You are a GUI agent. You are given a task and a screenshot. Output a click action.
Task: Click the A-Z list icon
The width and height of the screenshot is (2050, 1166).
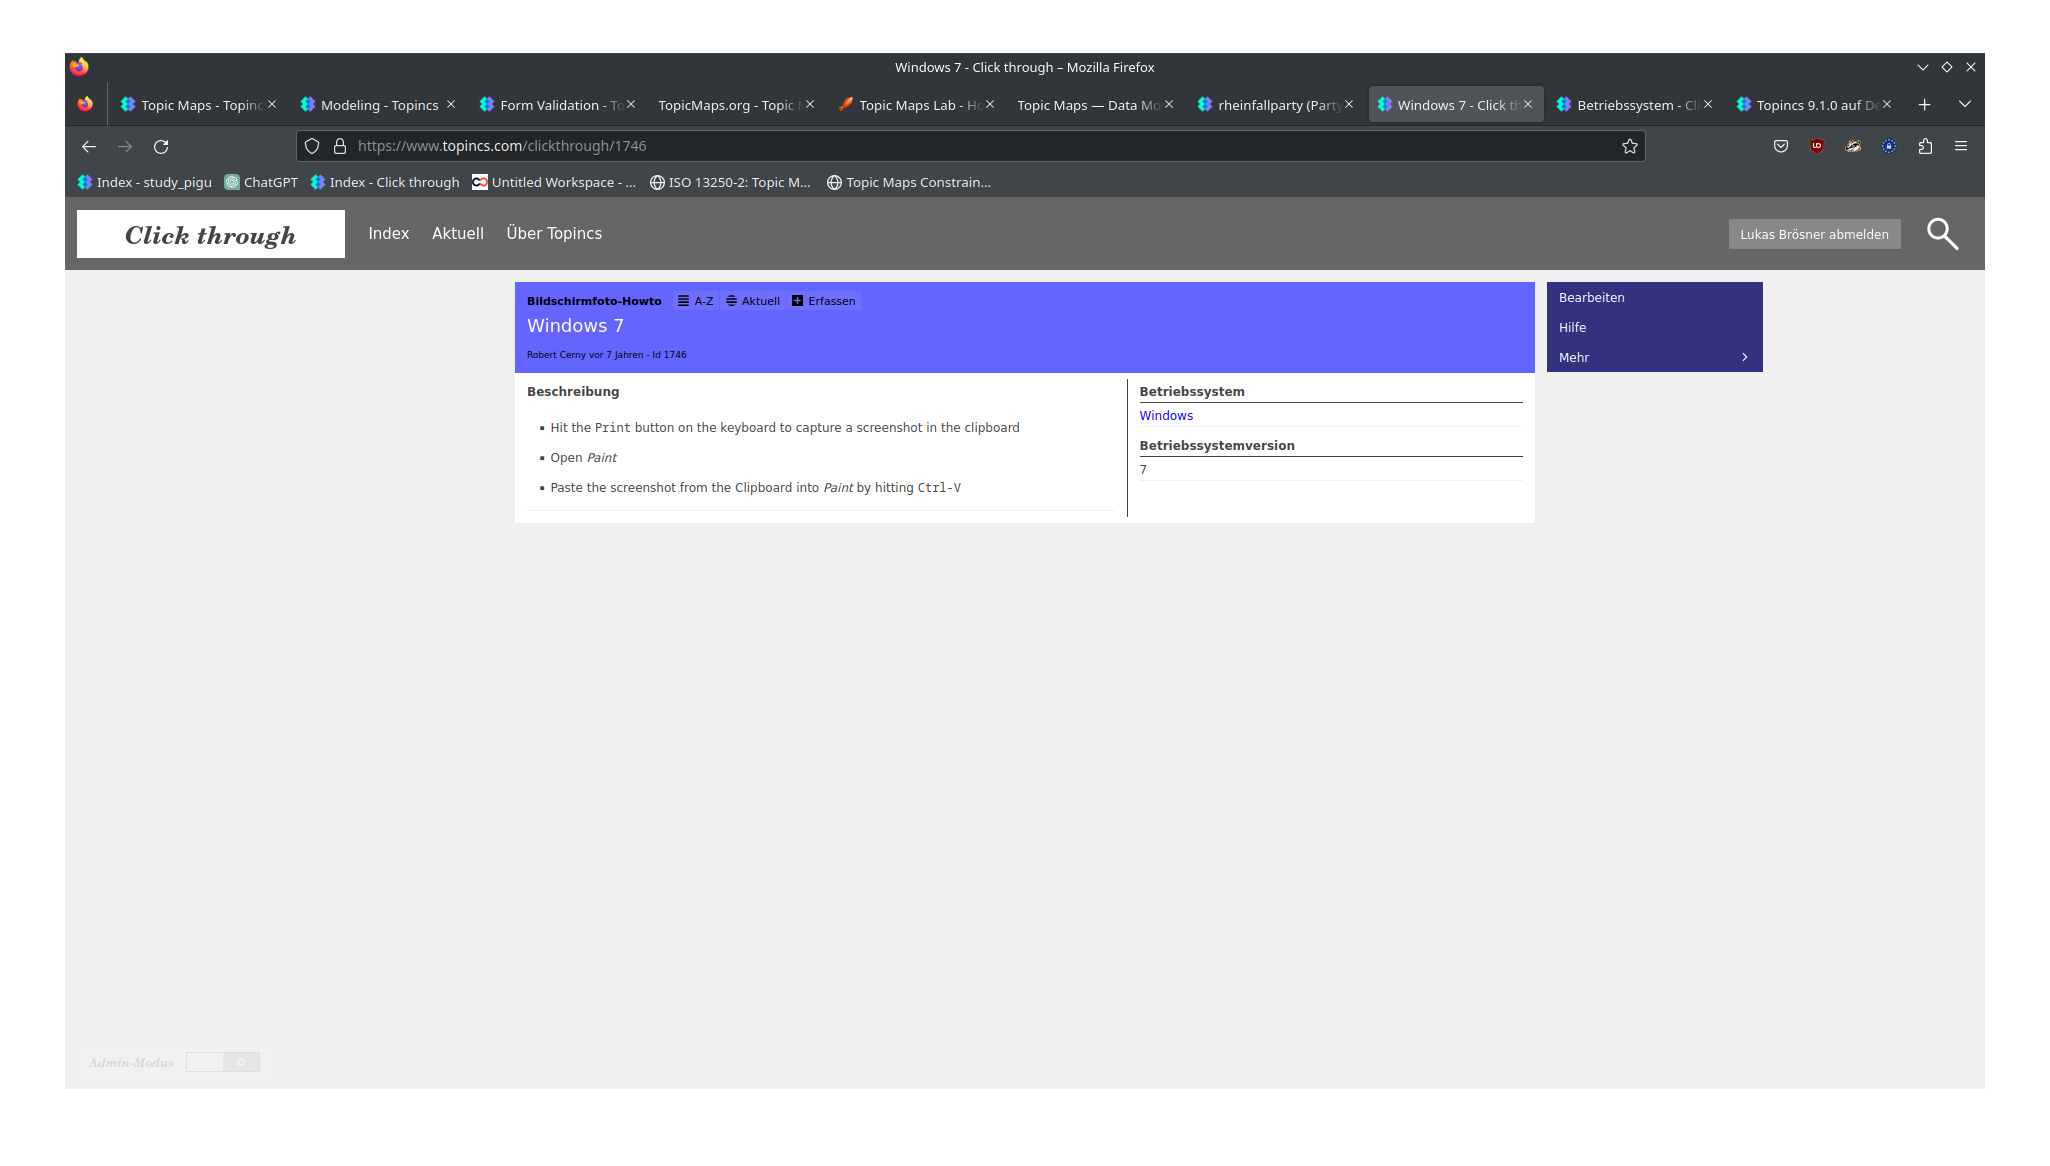coord(684,301)
